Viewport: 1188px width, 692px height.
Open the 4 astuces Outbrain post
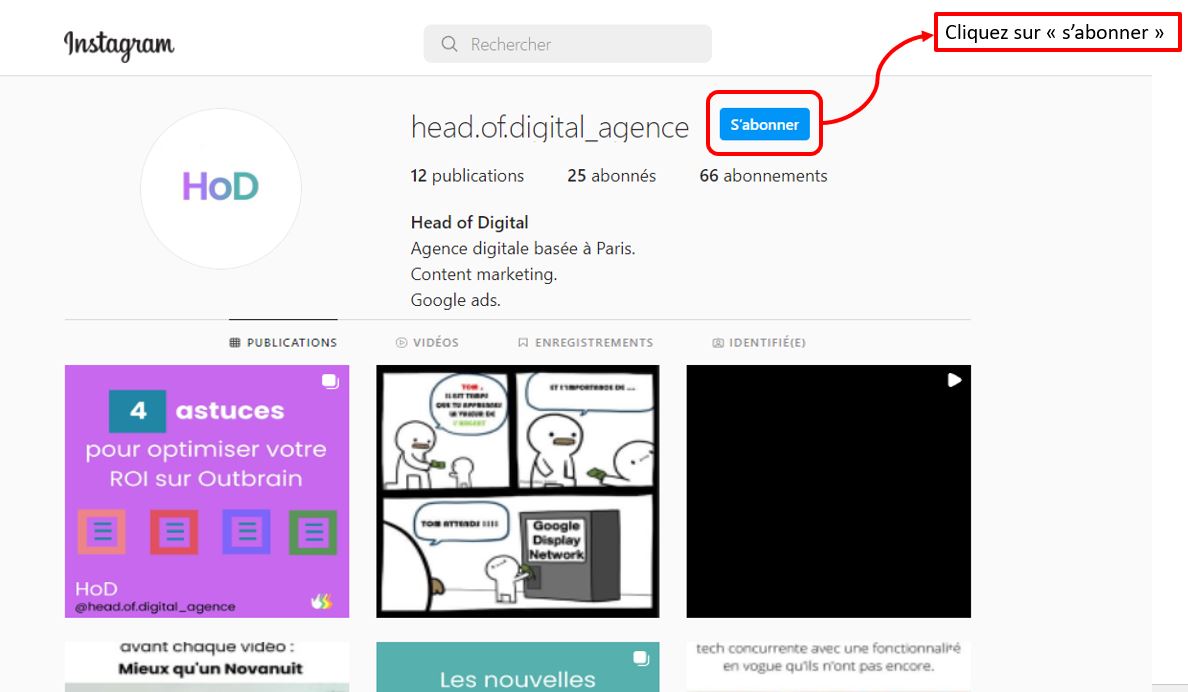pyautogui.click(x=207, y=491)
